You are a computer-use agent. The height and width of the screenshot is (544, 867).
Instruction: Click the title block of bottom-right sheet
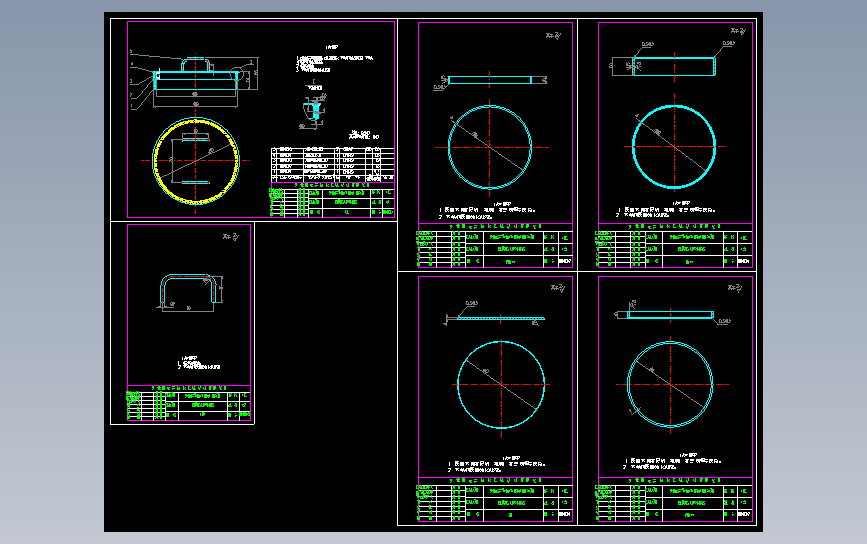tap(673, 500)
